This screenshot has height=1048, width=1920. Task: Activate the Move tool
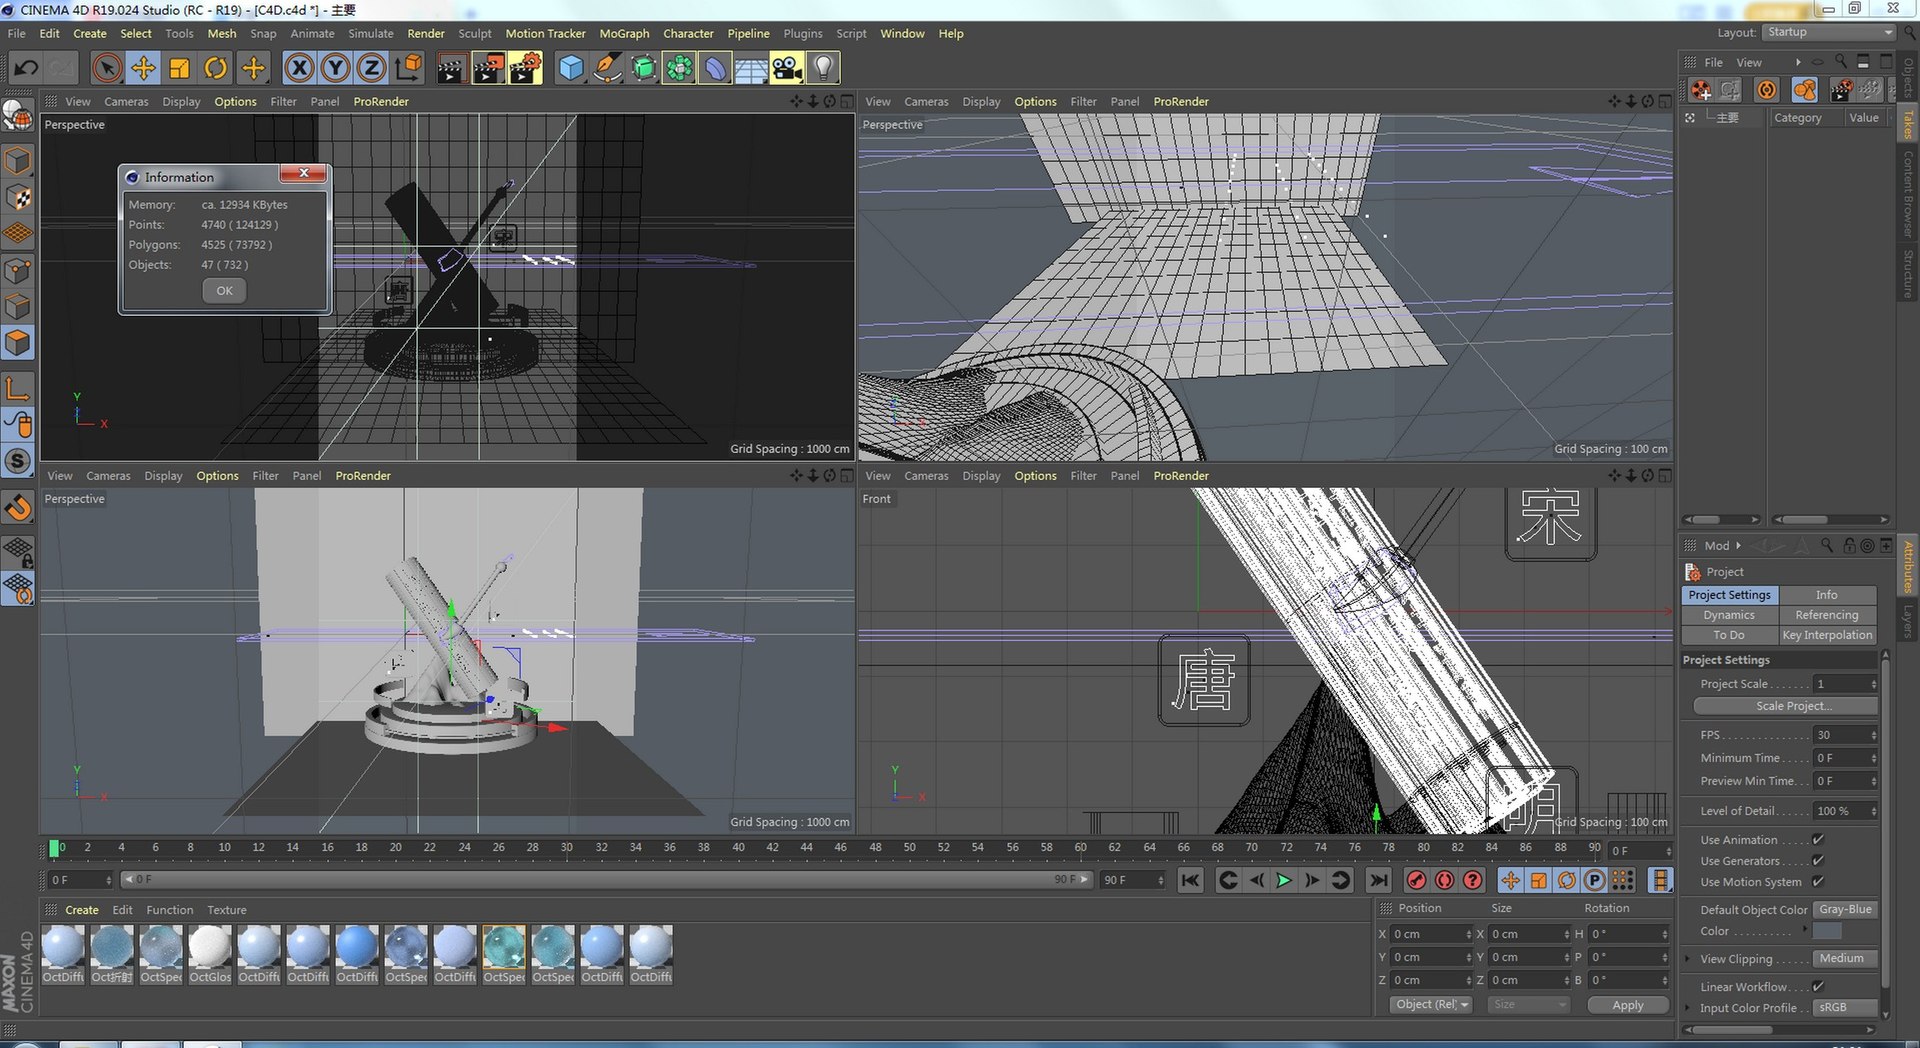(143, 68)
